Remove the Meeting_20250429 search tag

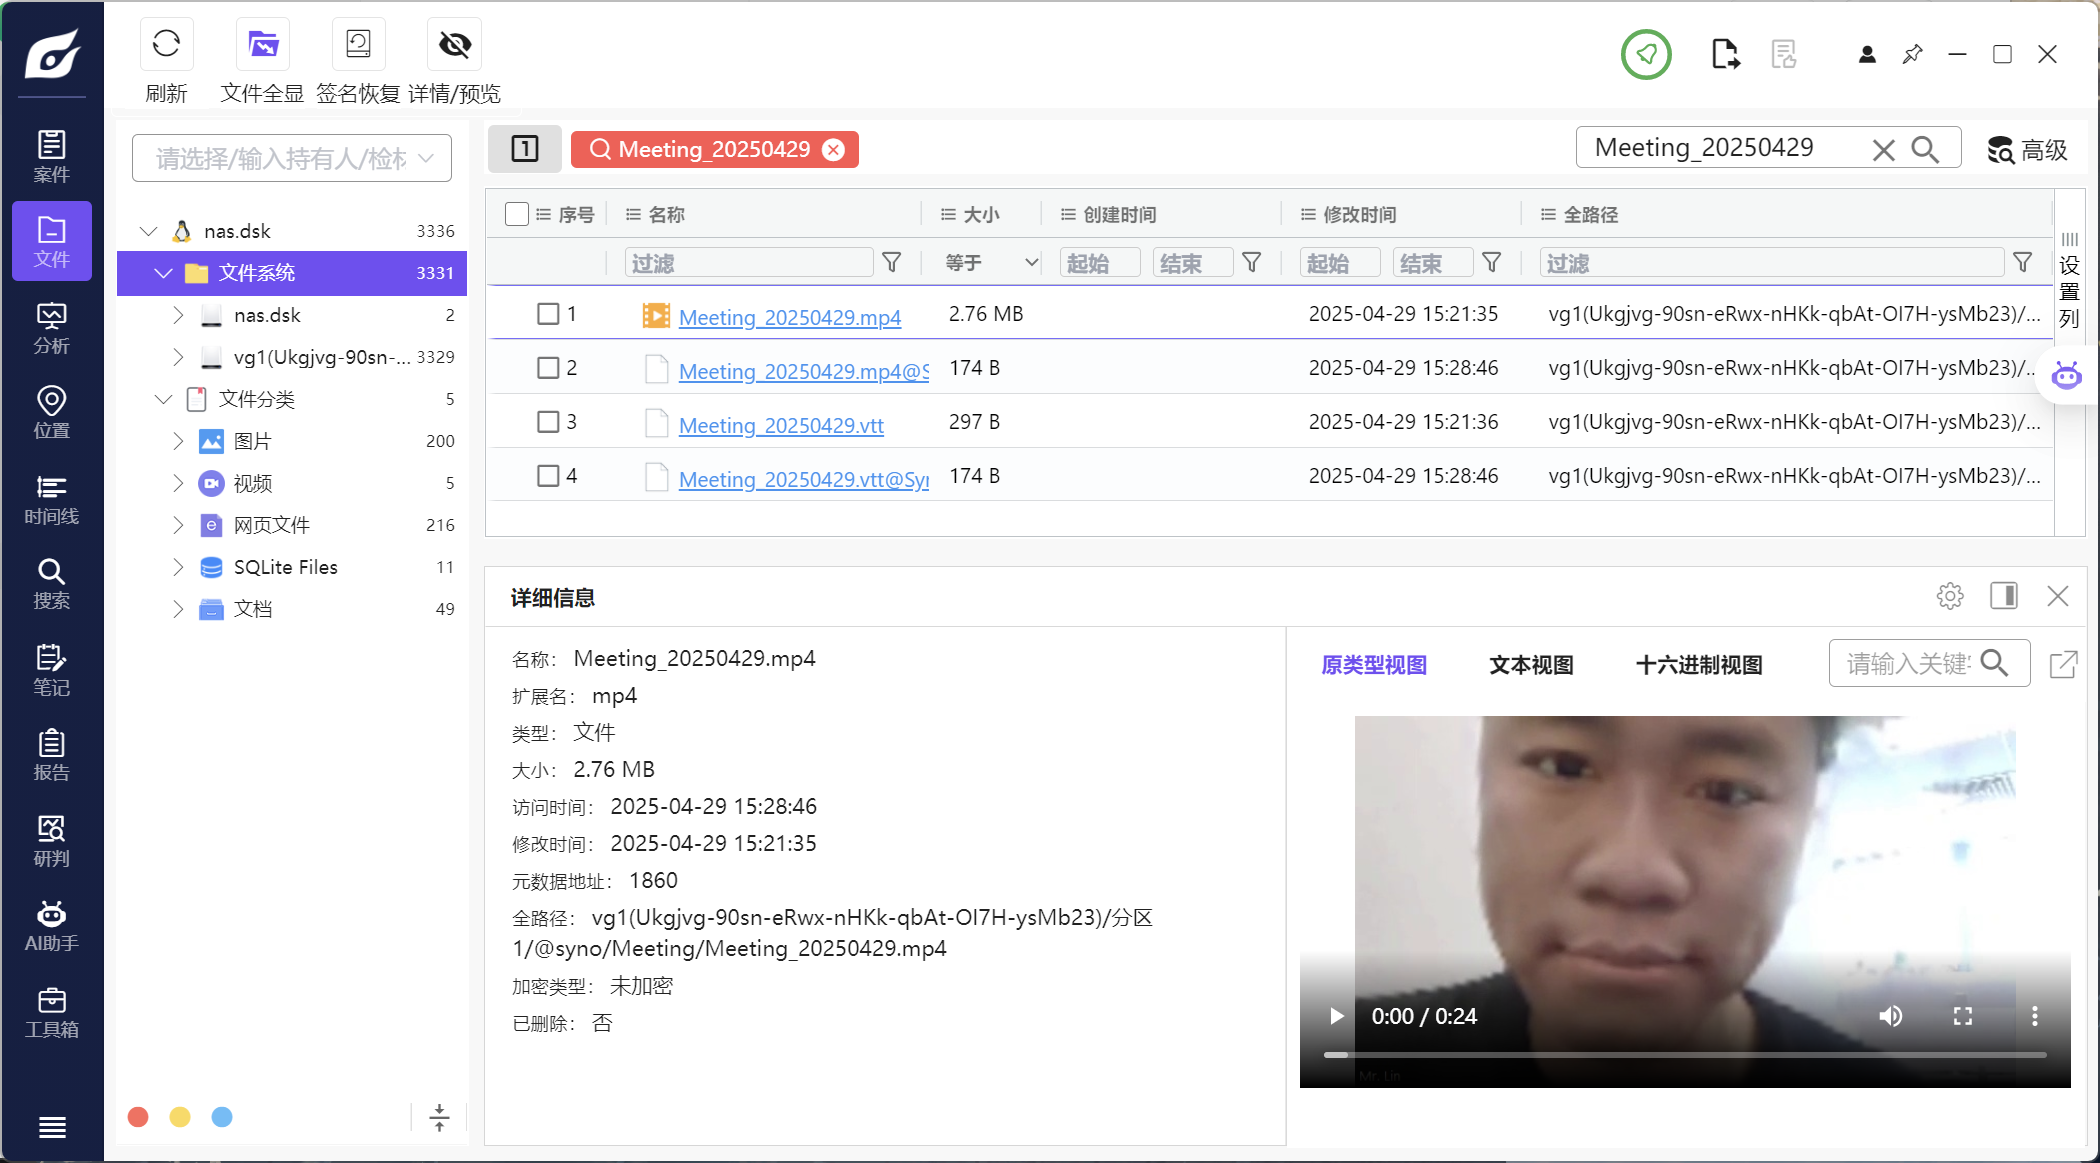pos(833,150)
